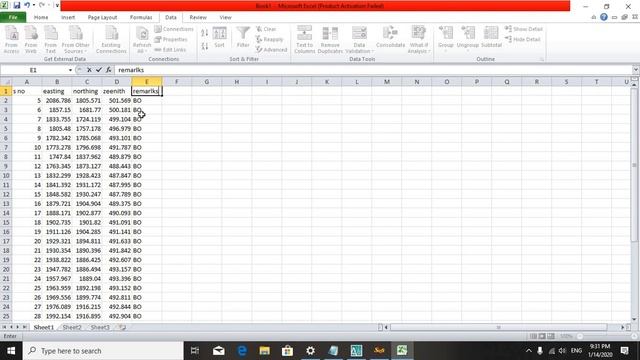
Task: Switch to the Page Layout tab
Action: pos(102,17)
